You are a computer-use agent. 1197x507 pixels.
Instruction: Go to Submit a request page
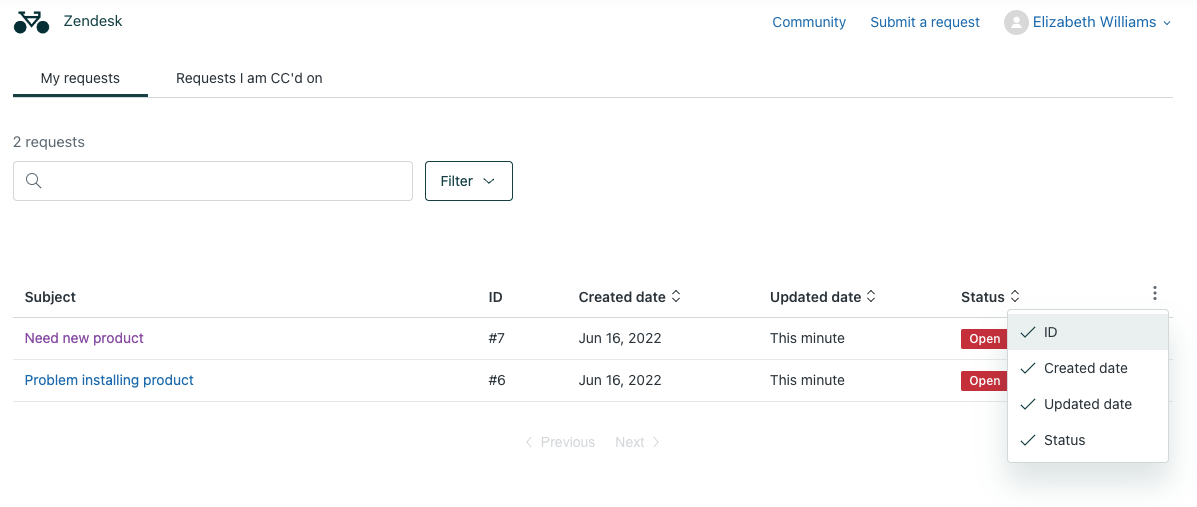coord(924,22)
